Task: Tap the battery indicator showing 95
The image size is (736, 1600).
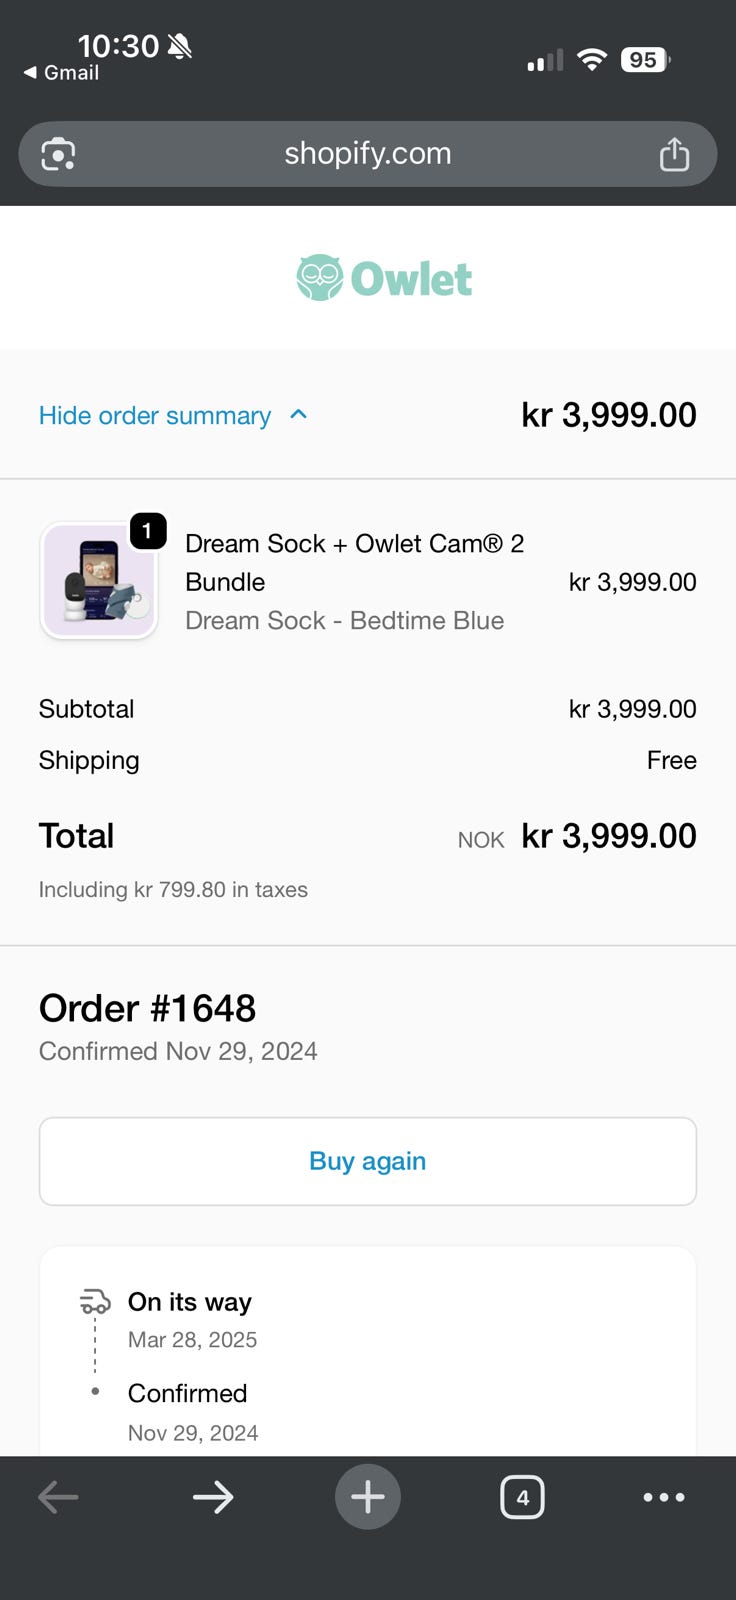Action: pos(644,60)
